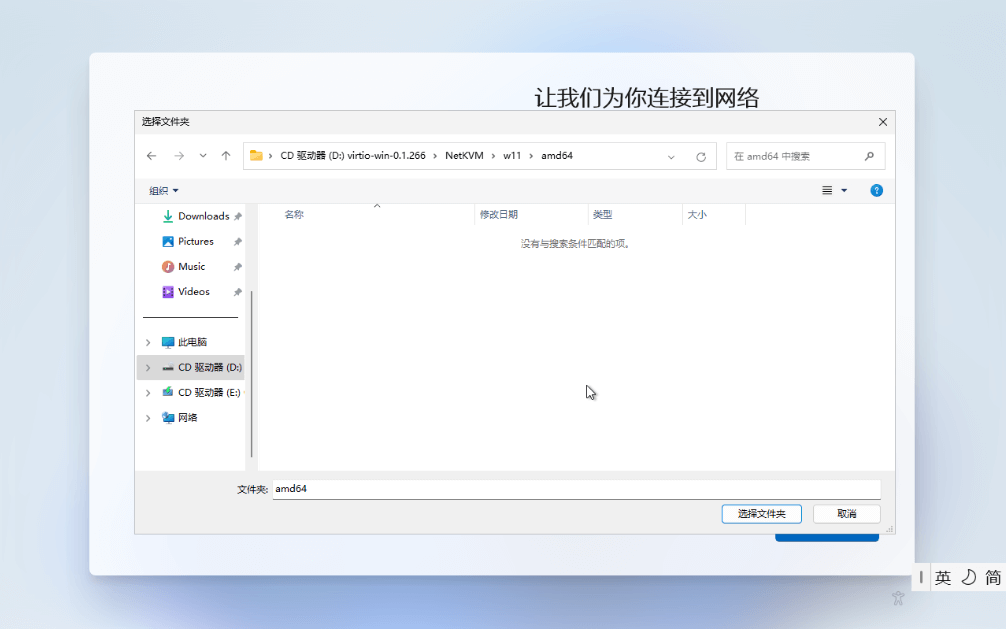Expand the CD 驱动器 (E:) node

click(x=148, y=393)
